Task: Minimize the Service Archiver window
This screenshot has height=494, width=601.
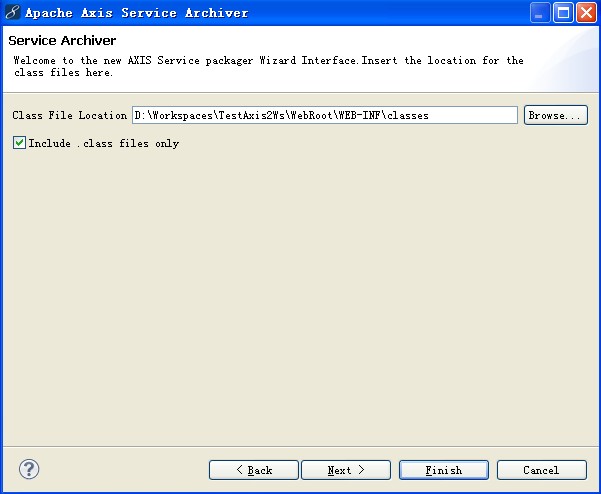Action: (x=540, y=13)
